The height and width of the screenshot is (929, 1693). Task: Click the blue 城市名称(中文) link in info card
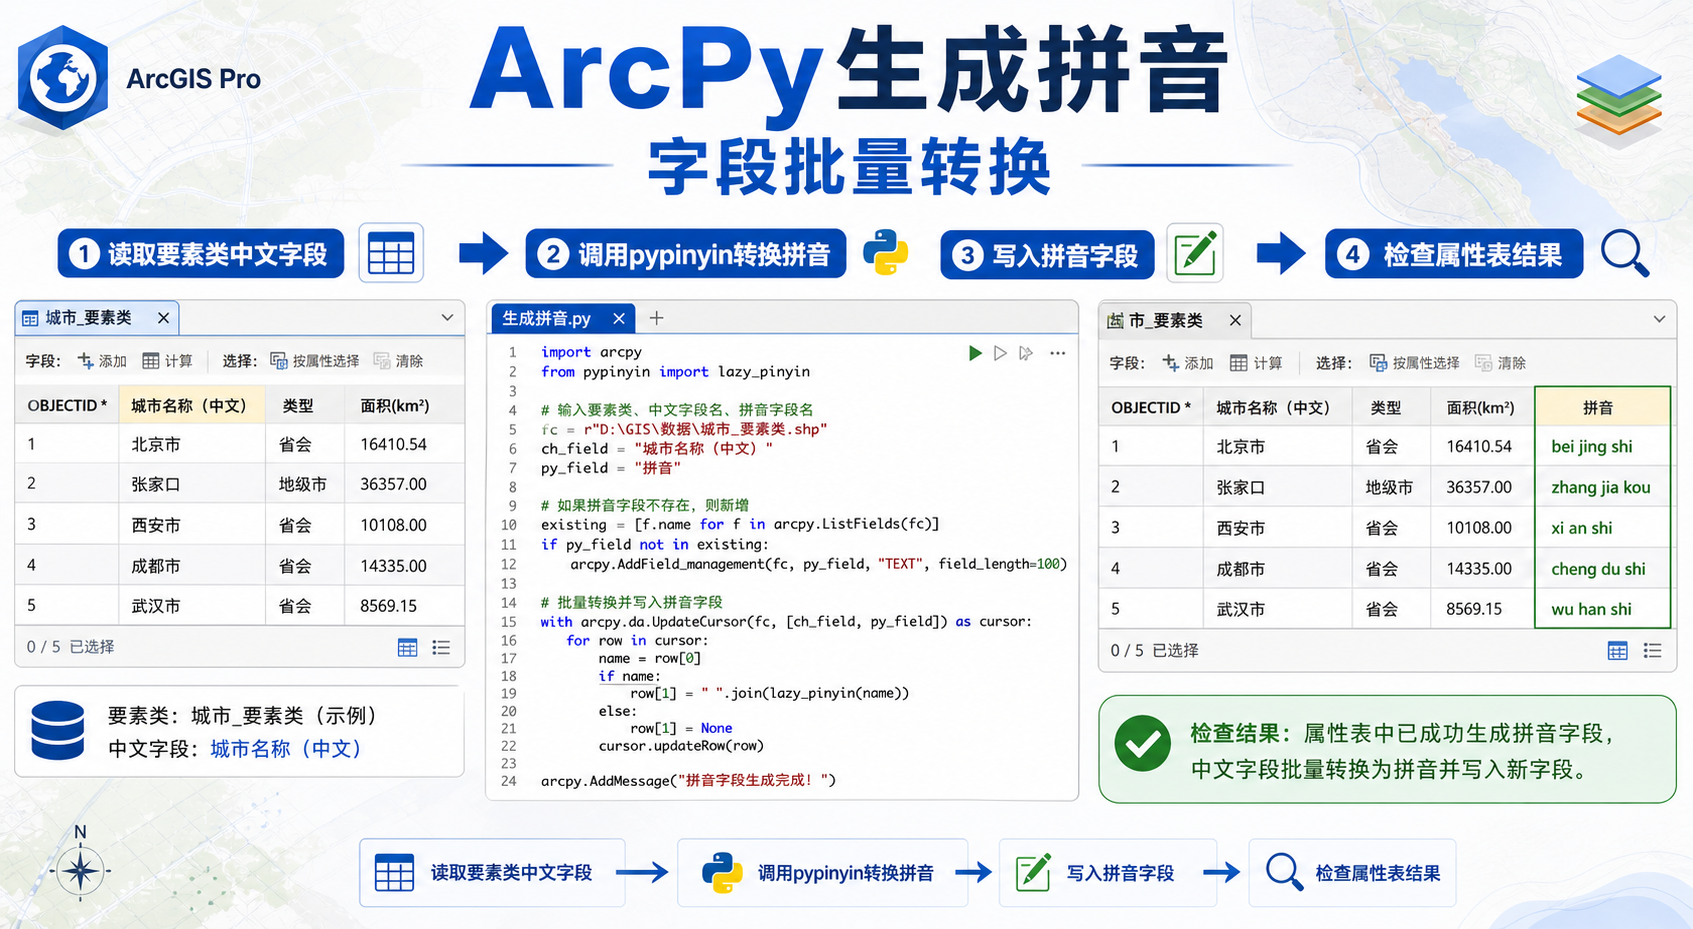click(285, 749)
